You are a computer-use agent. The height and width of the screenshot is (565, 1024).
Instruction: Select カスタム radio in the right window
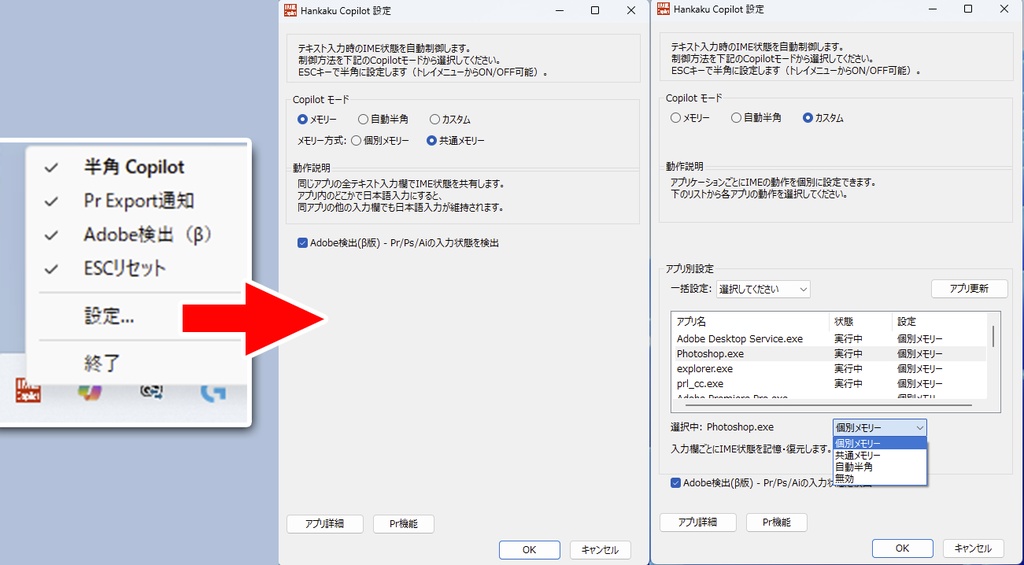[823, 118]
